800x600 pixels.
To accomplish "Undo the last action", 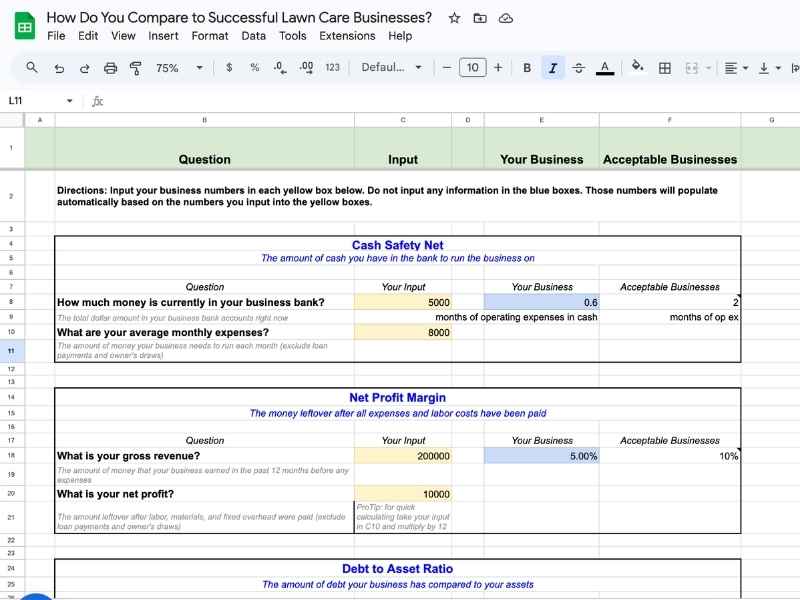I will (59, 68).
